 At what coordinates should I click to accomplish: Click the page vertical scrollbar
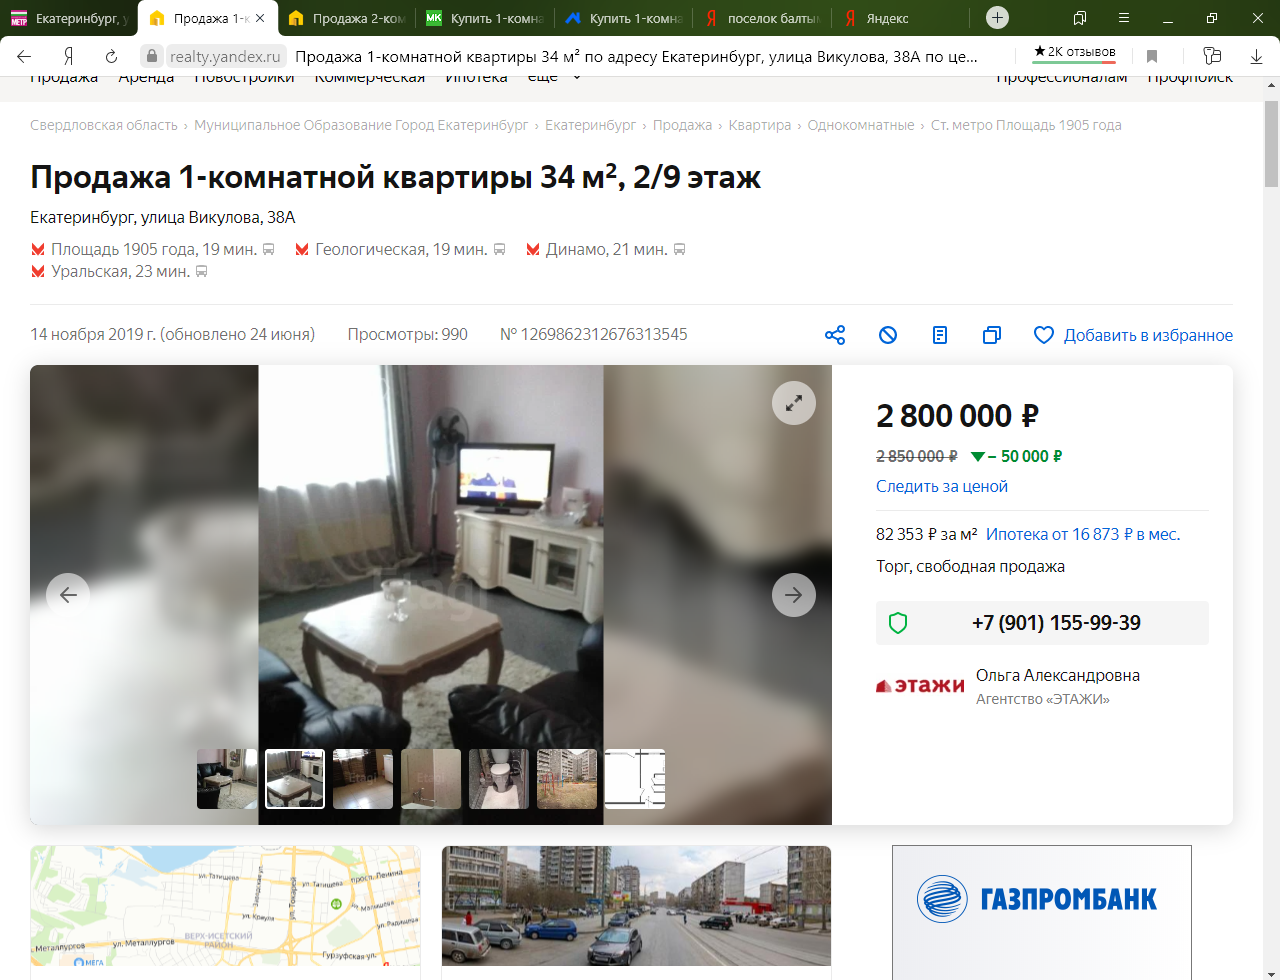pyautogui.click(x=1271, y=144)
